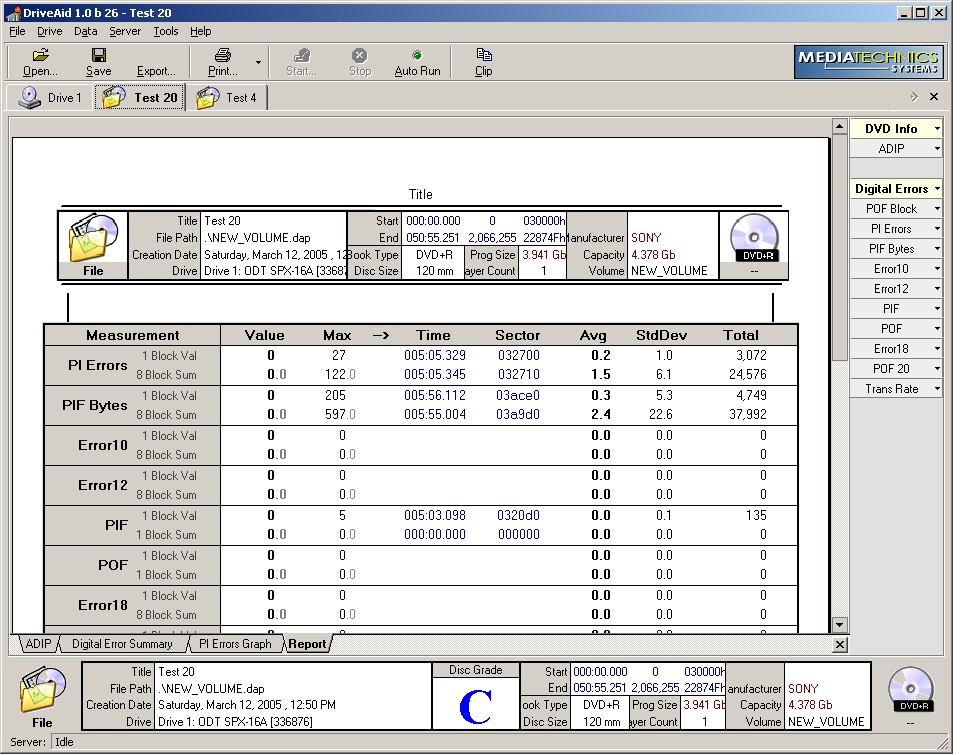The height and width of the screenshot is (754, 953).
Task: Click the File folder icon in bottom panel
Action: click(x=42, y=692)
